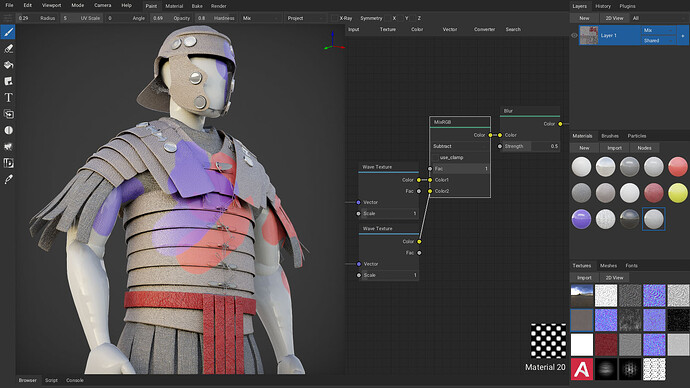Open Subtract blend type dropdown in MixRGB
Screen dimensions: 690x388
[x=460, y=146]
